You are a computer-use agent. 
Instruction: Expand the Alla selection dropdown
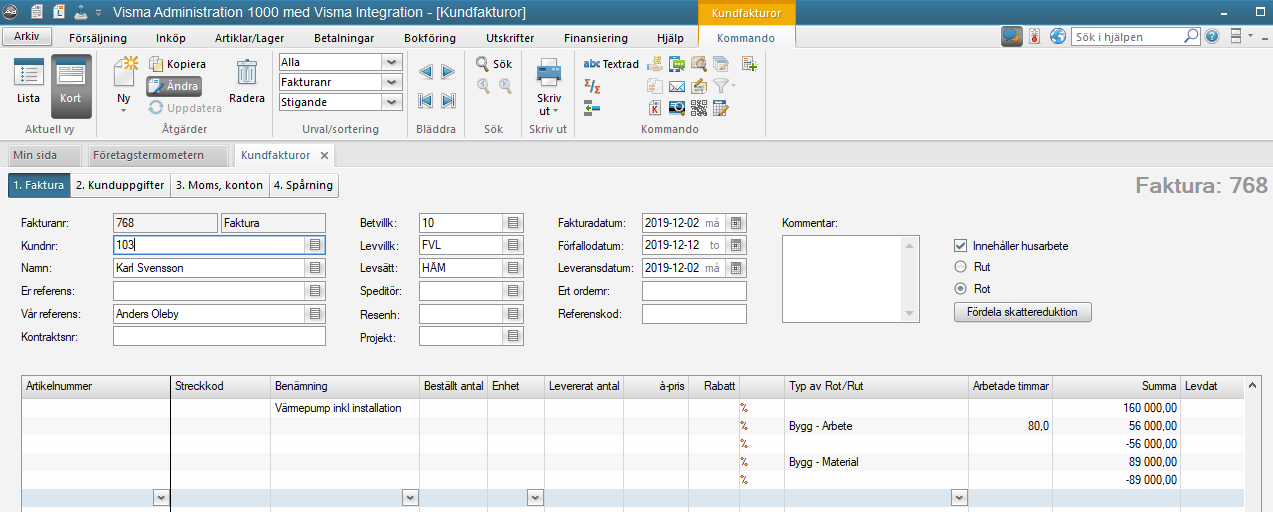(x=392, y=62)
